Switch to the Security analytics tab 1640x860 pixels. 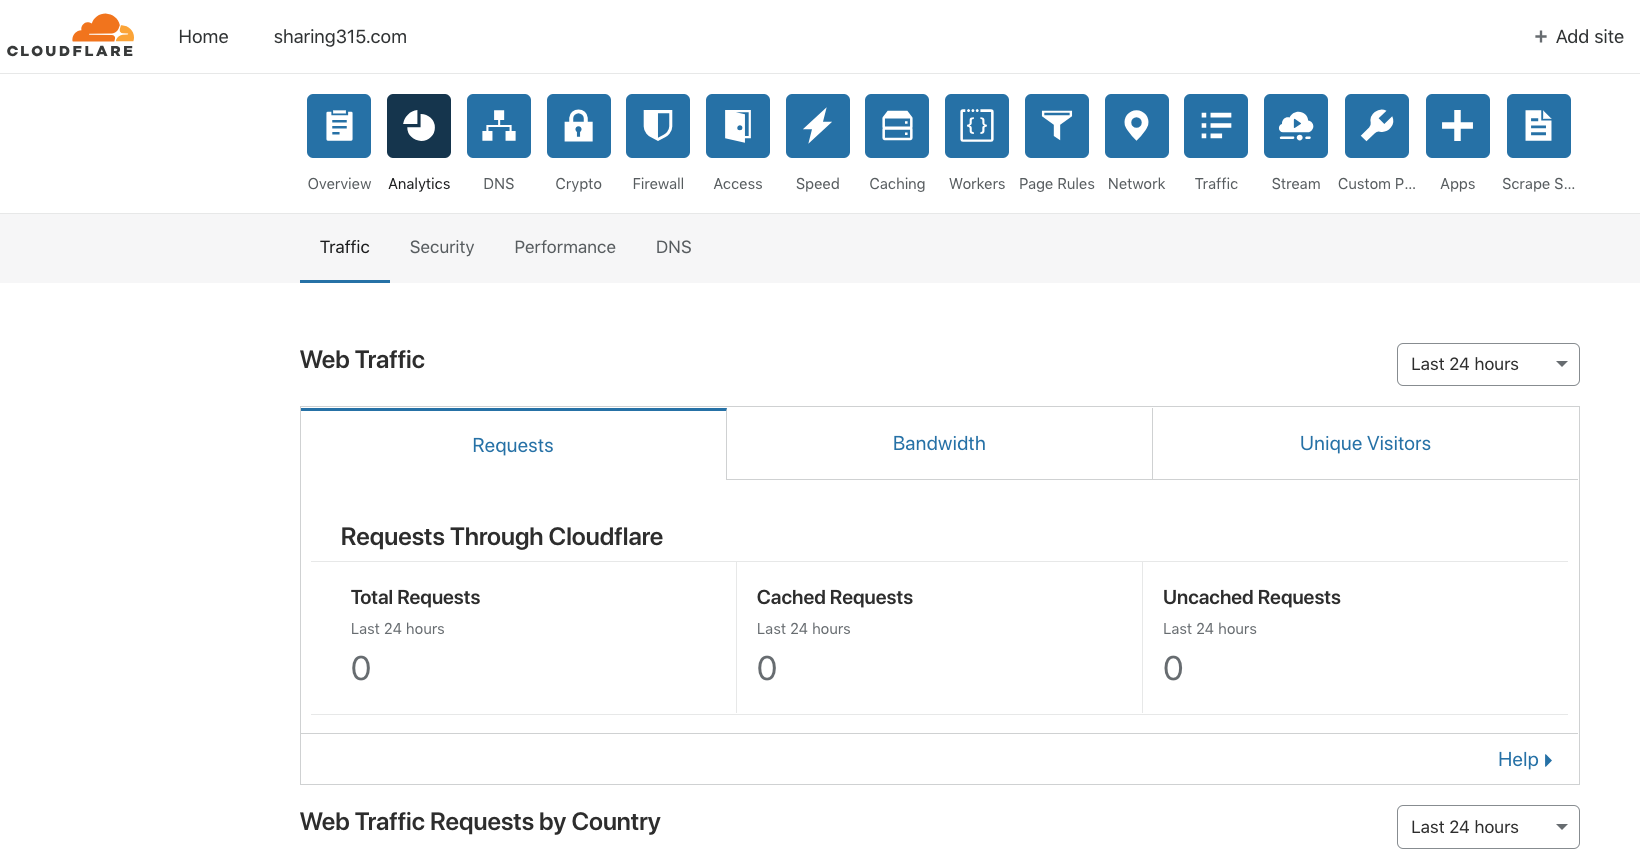pos(442,247)
